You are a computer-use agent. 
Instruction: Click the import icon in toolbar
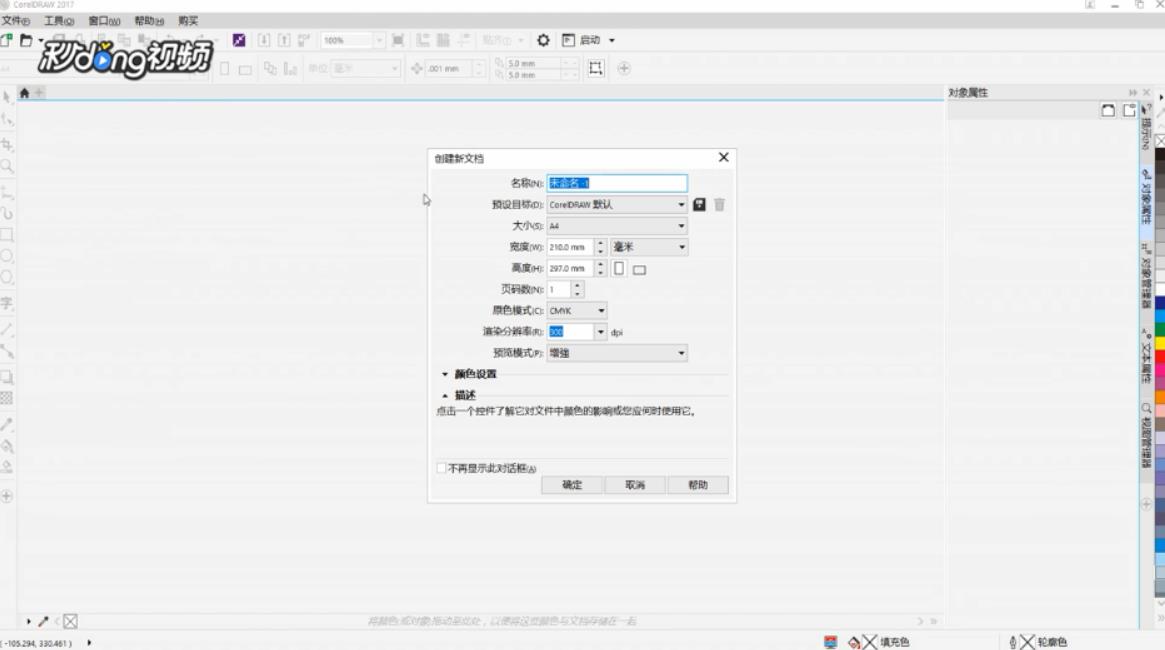264,40
